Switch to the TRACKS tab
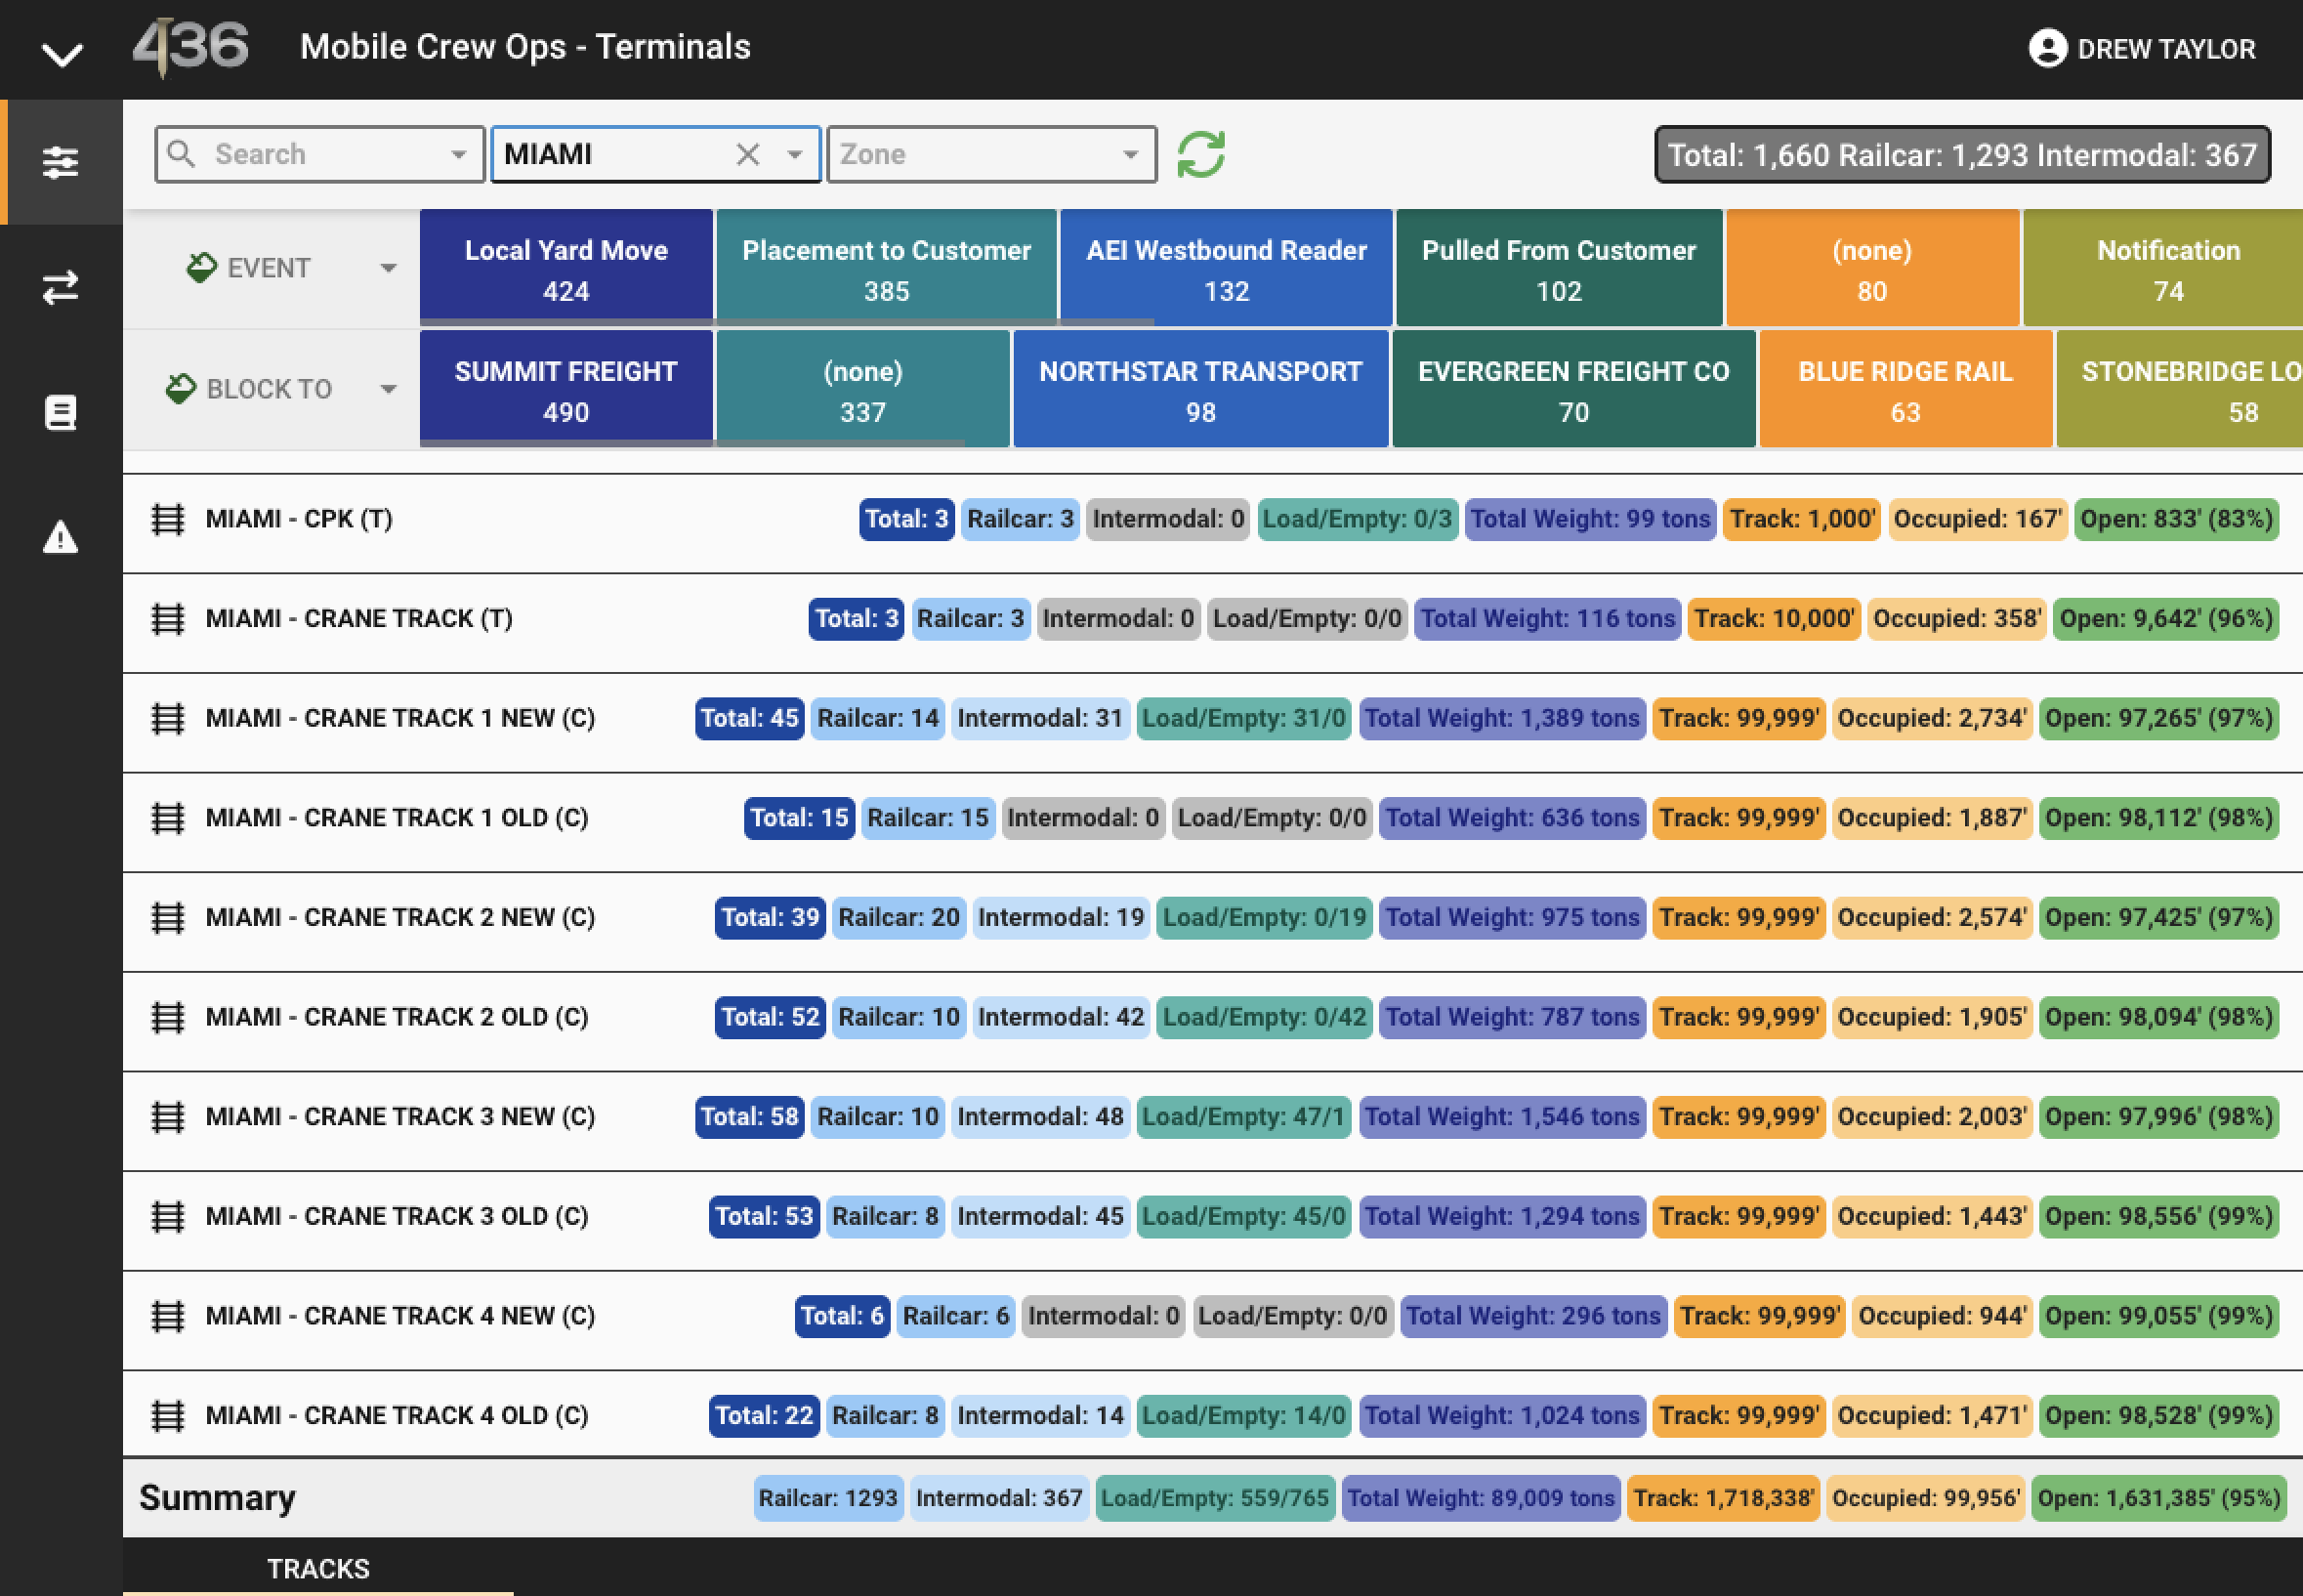The height and width of the screenshot is (1596, 2303). click(318, 1568)
